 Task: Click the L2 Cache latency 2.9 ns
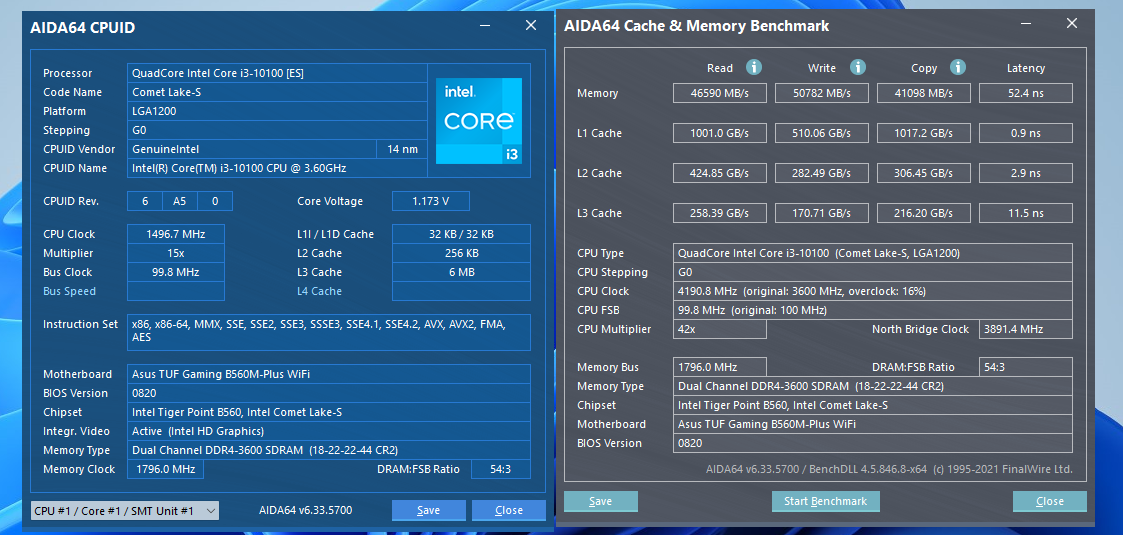coord(1026,173)
